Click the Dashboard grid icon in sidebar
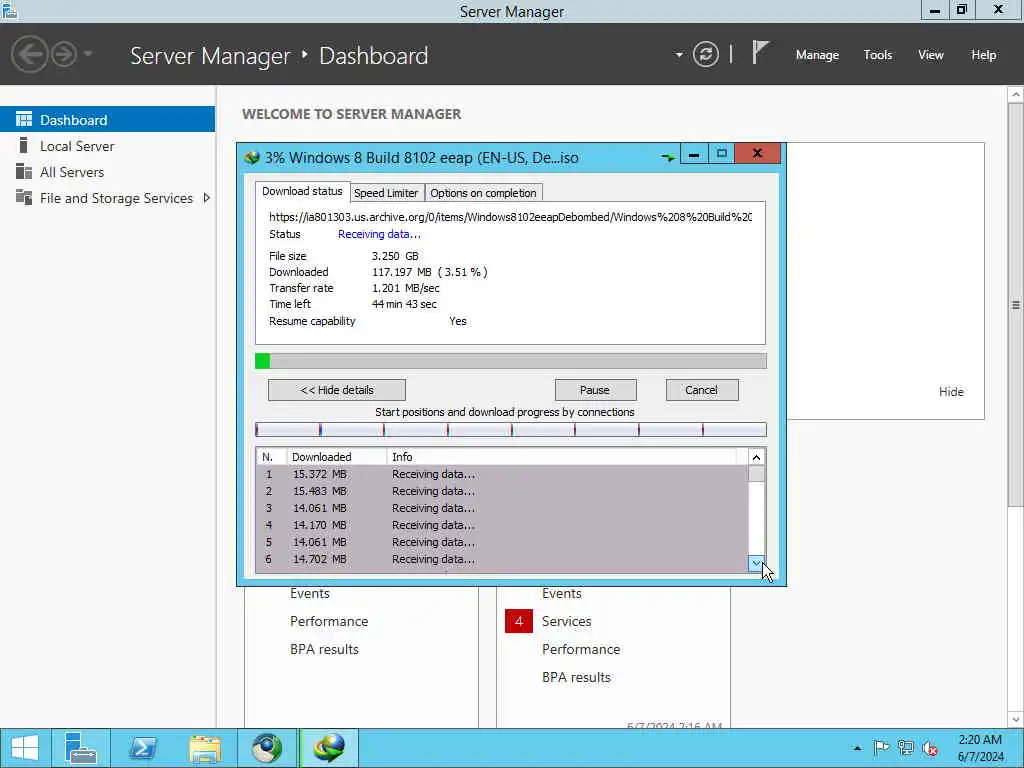Screen dimensions: 1024x768 pos(24,119)
